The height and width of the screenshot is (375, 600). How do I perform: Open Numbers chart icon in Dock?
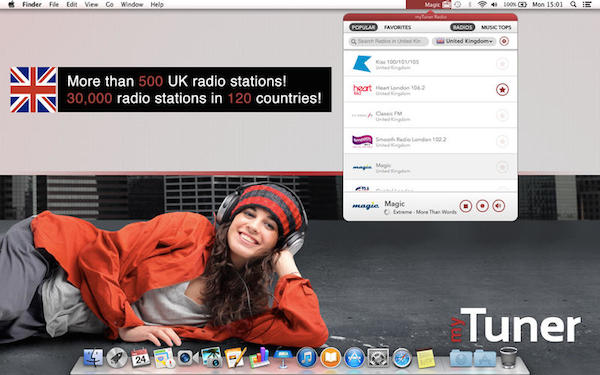pyautogui.click(x=259, y=357)
